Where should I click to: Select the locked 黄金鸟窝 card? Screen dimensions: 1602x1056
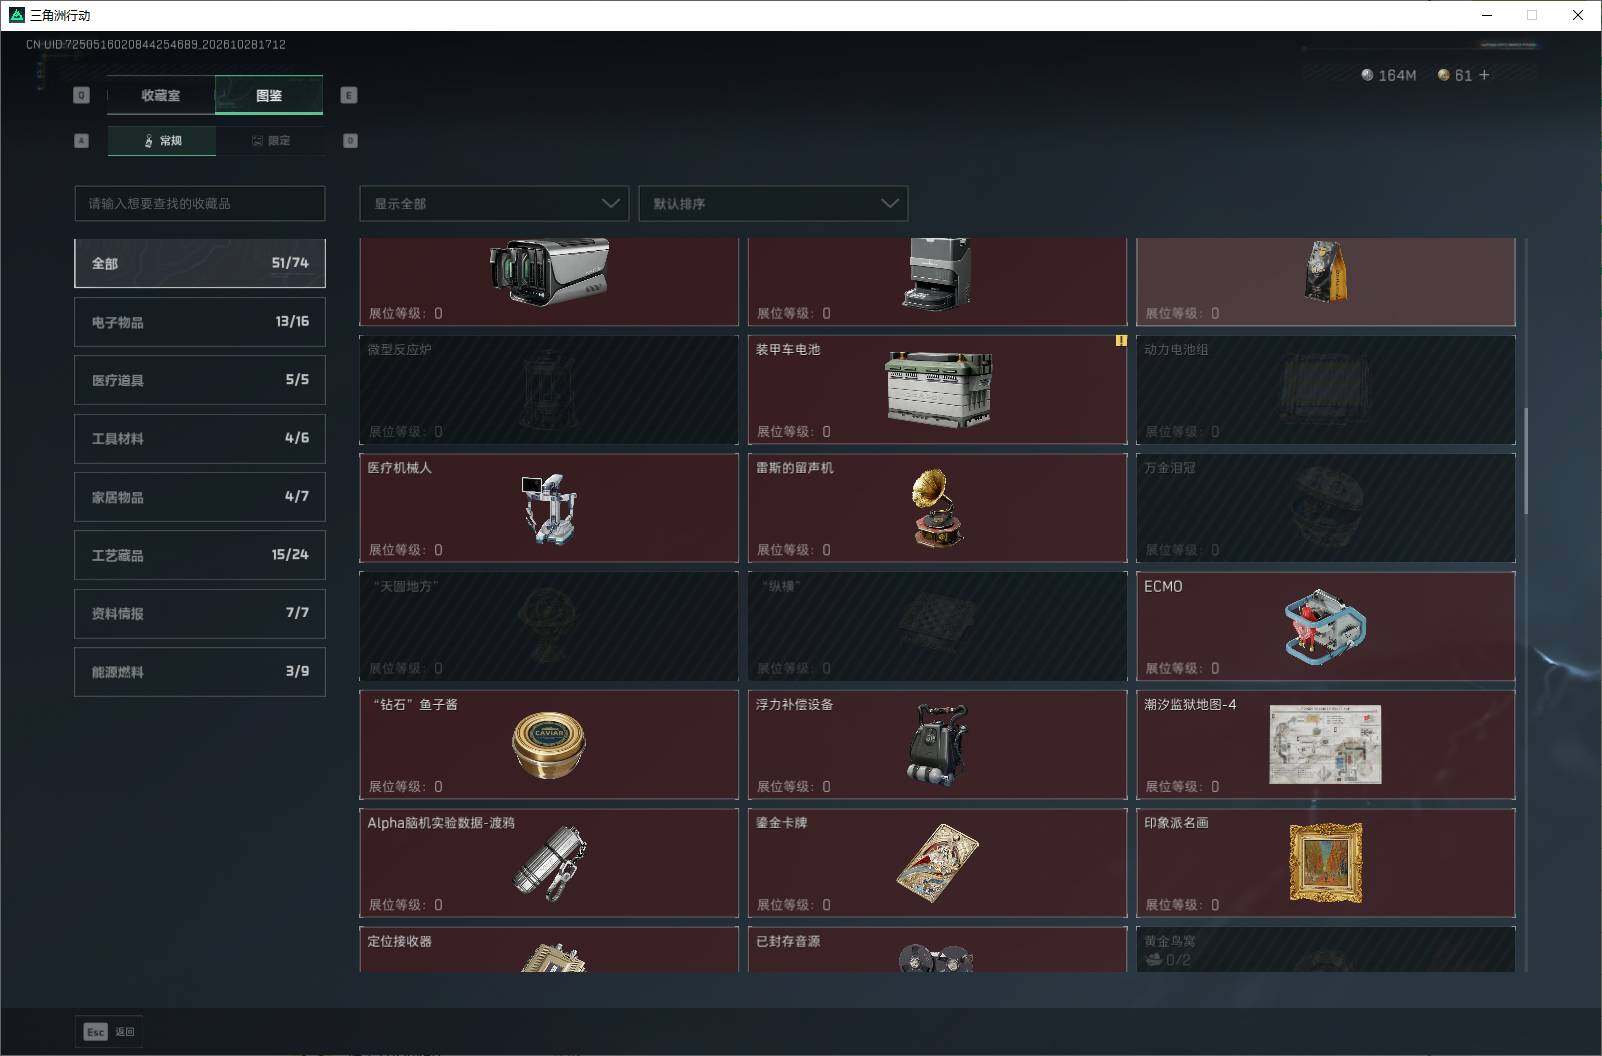[1325, 950]
